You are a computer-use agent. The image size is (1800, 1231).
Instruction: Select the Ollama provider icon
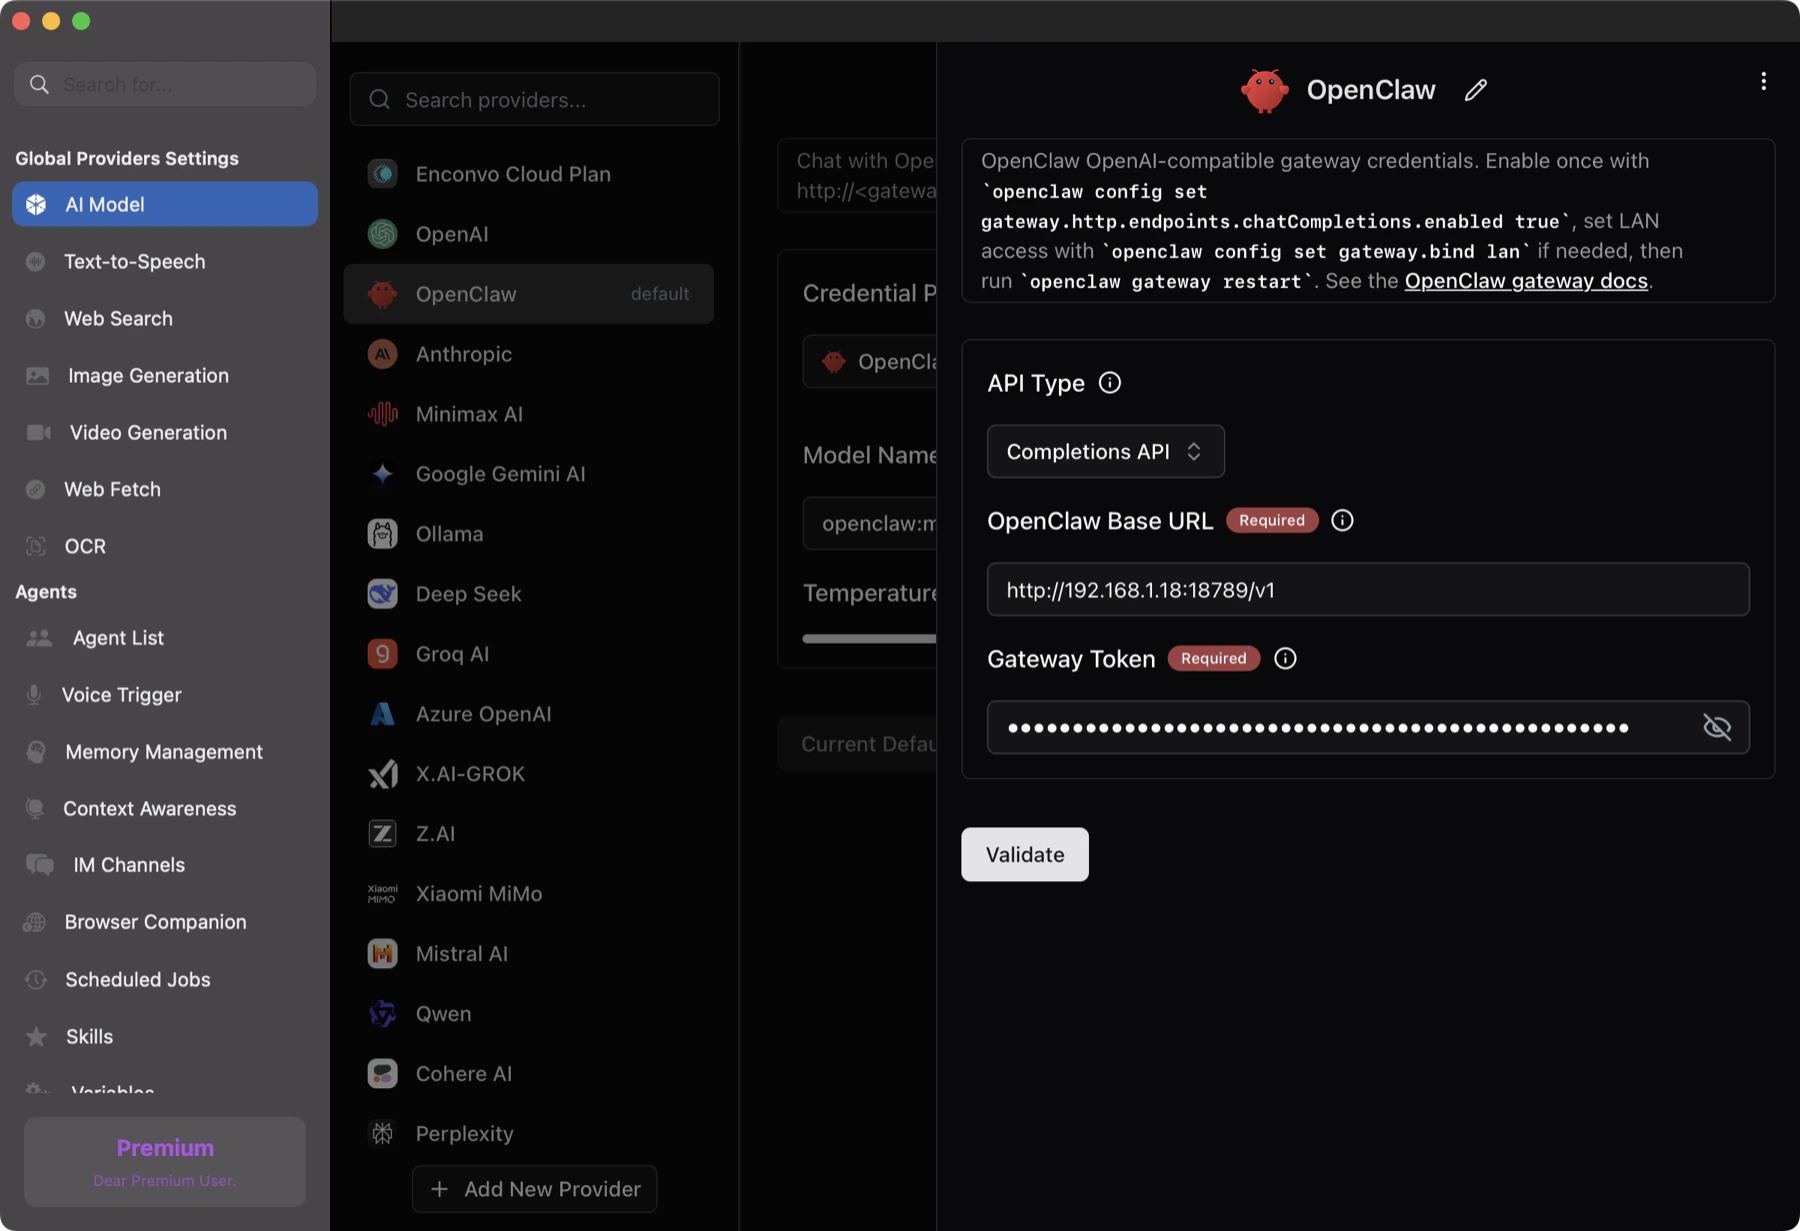pos(382,534)
